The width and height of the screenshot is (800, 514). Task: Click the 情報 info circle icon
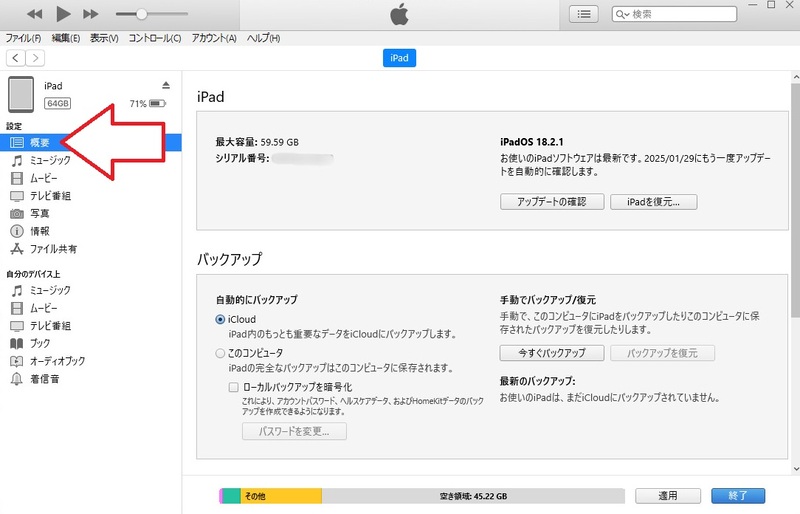click(17, 231)
